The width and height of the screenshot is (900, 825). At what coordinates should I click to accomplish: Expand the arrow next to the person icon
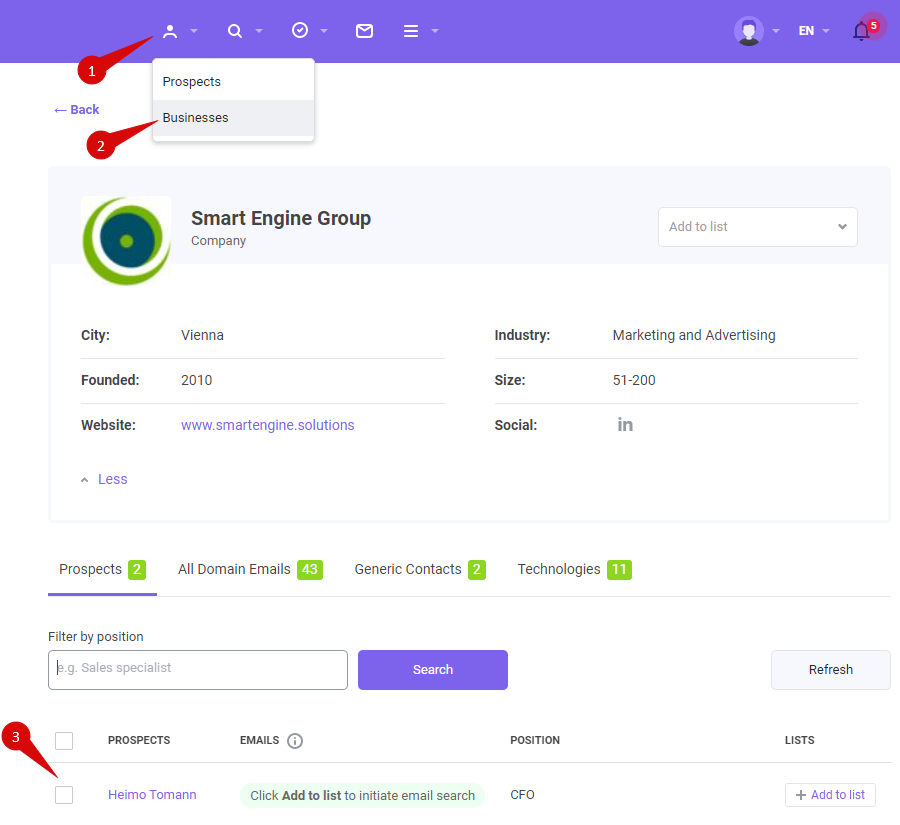tap(194, 31)
